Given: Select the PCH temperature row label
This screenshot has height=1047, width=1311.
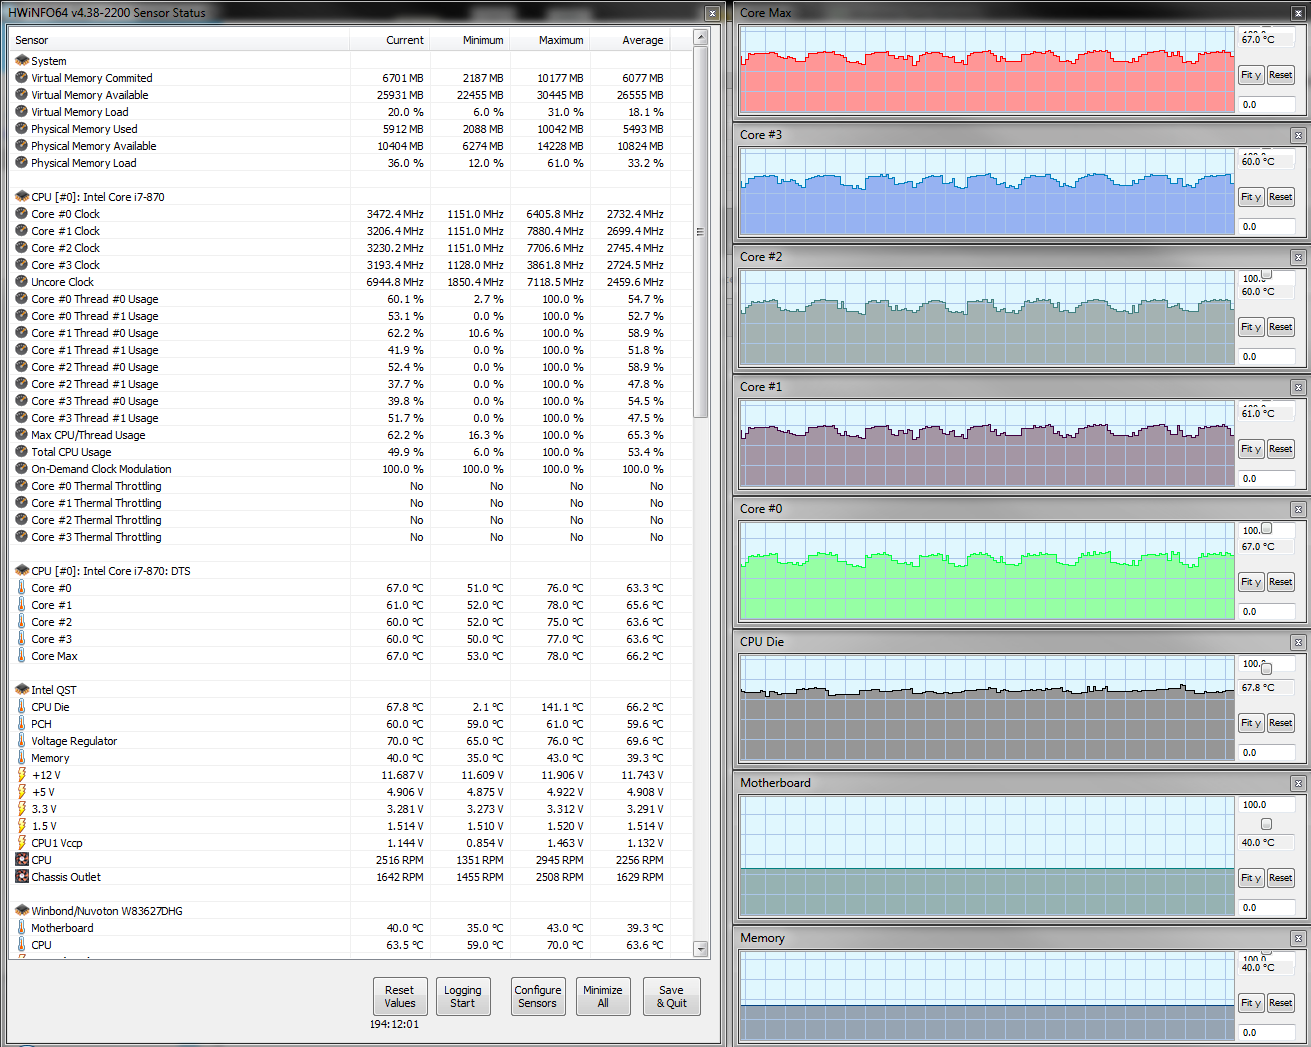Looking at the screenshot, I should (x=41, y=724).
